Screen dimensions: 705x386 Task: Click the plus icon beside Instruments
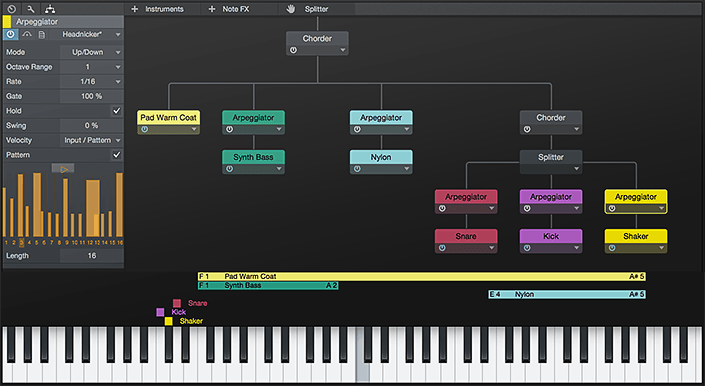pos(134,9)
